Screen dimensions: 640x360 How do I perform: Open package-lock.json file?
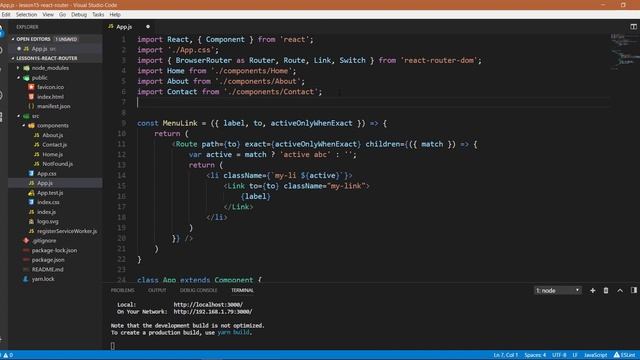[x=54, y=251]
